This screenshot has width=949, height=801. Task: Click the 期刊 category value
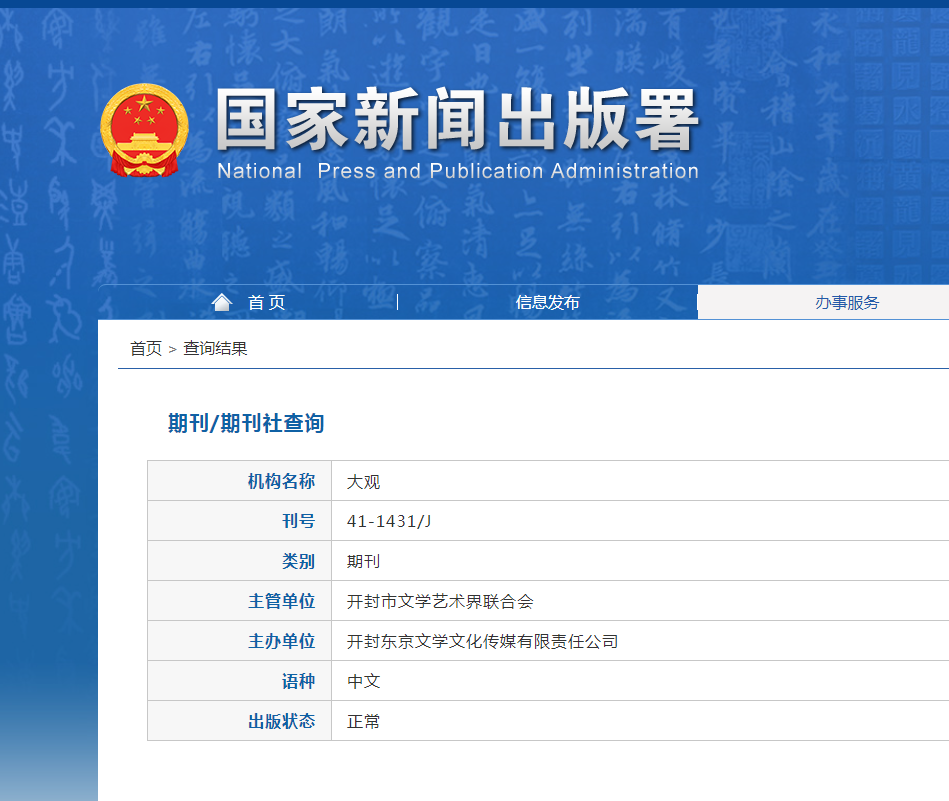pyautogui.click(x=364, y=561)
